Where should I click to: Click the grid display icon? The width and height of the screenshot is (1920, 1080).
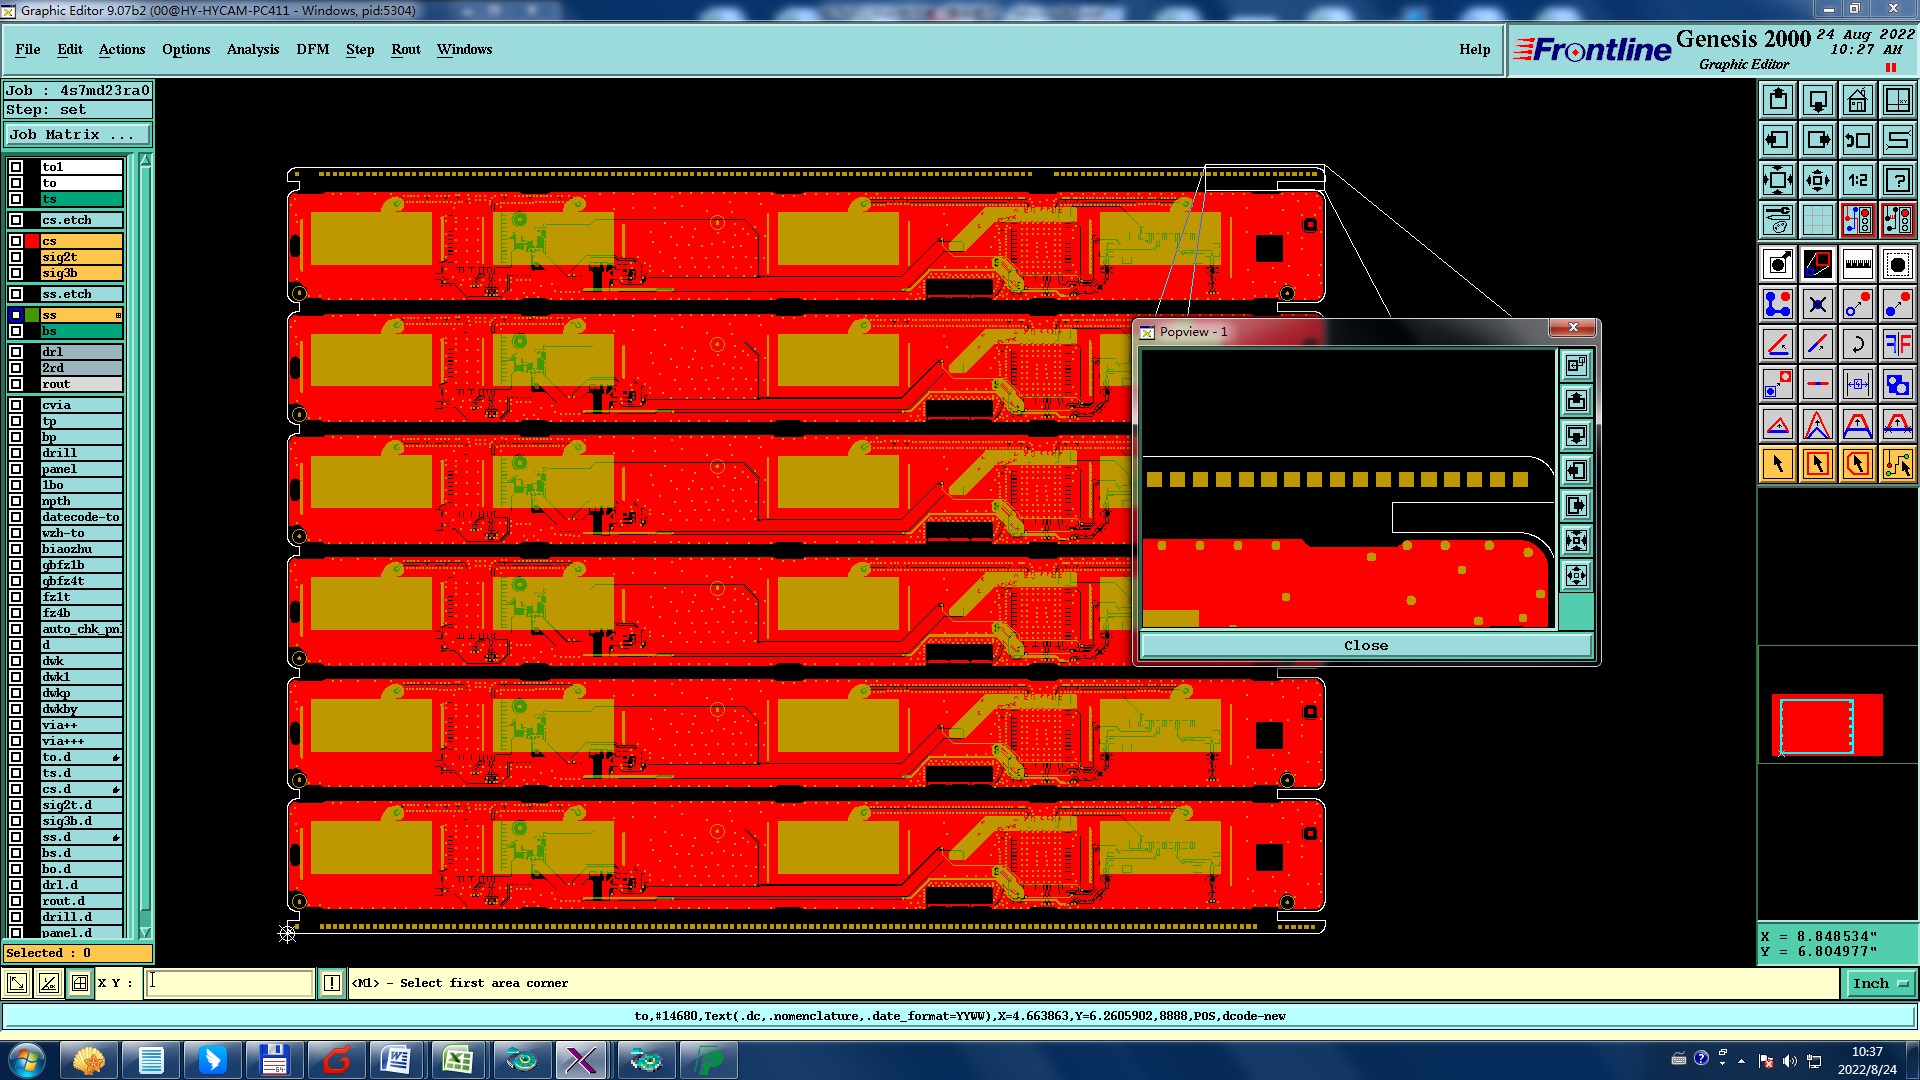coord(1817,220)
